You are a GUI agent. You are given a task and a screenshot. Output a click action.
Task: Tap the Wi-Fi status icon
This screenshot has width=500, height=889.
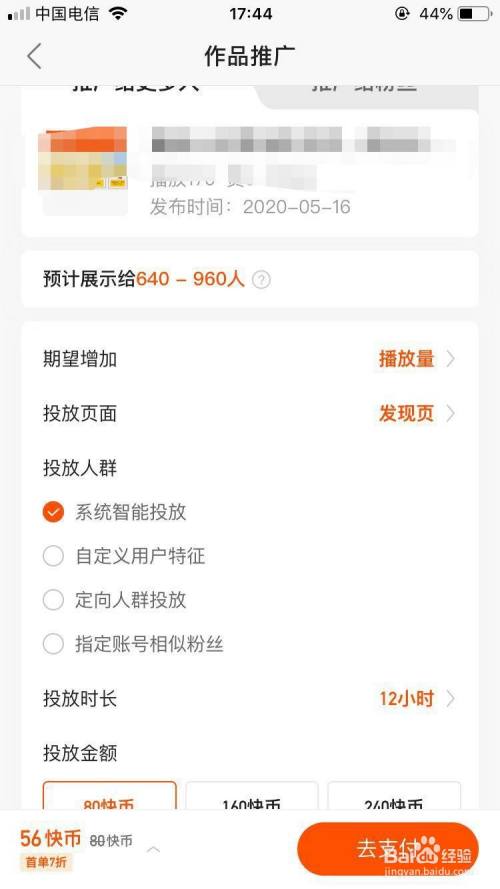118,14
